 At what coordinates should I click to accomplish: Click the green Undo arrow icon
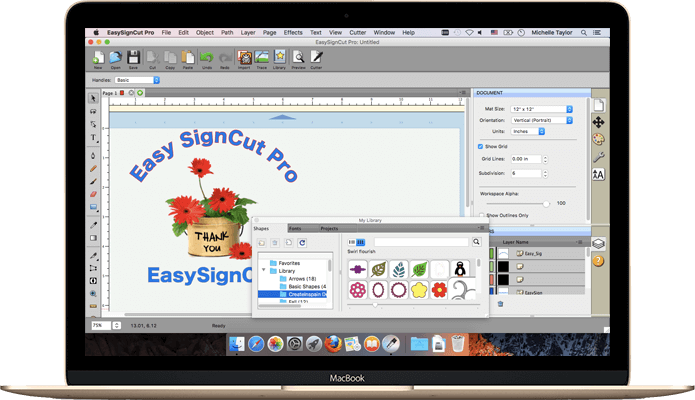[x=206, y=58]
